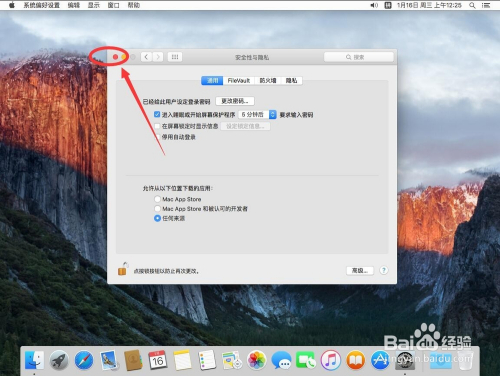Click the unlocked padlock icon
The image size is (500, 376).
pos(123,269)
